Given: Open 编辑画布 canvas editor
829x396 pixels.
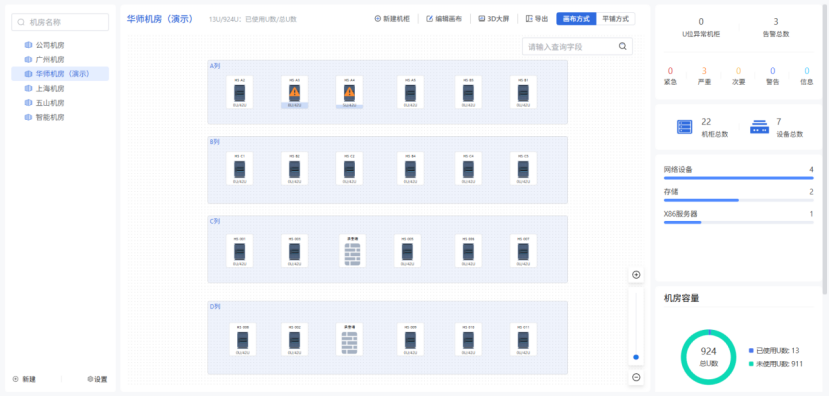Looking at the screenshot, I should (x=444, y=19).
